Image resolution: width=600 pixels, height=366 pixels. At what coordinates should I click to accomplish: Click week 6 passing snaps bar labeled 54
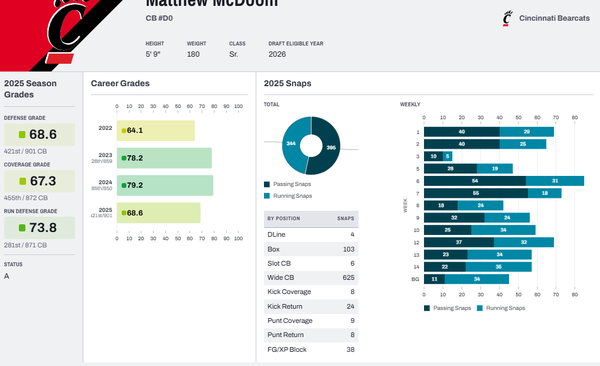pyautogui.click(x=475, y=181)
